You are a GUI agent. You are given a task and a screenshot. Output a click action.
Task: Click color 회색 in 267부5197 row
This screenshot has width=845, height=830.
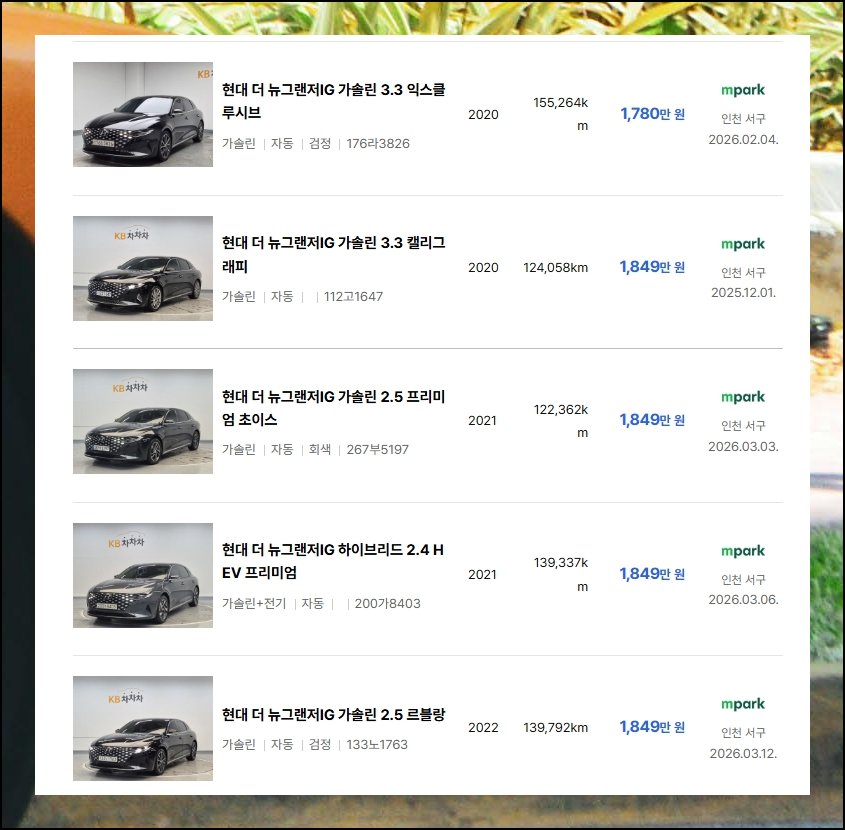[320, 449]
